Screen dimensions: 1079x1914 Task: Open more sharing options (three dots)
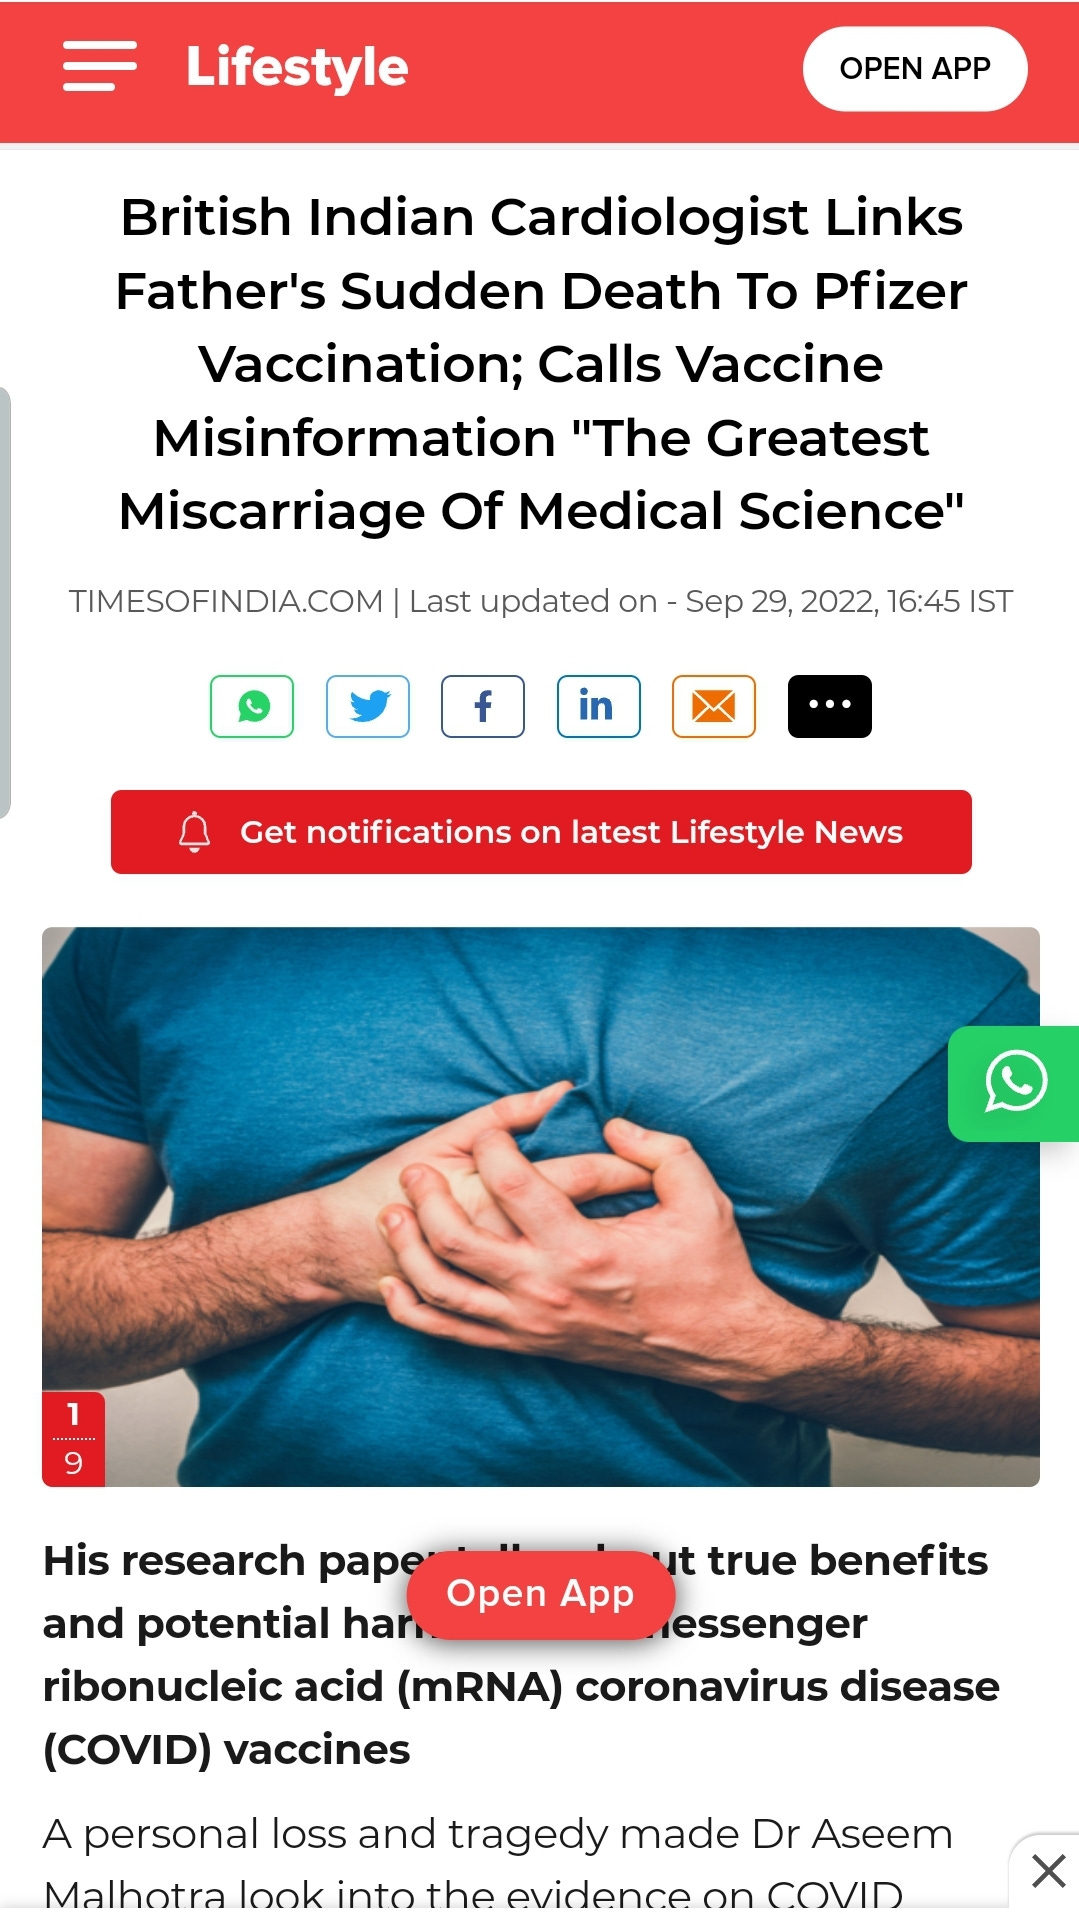pyautogui.click(x=830, y=706)
